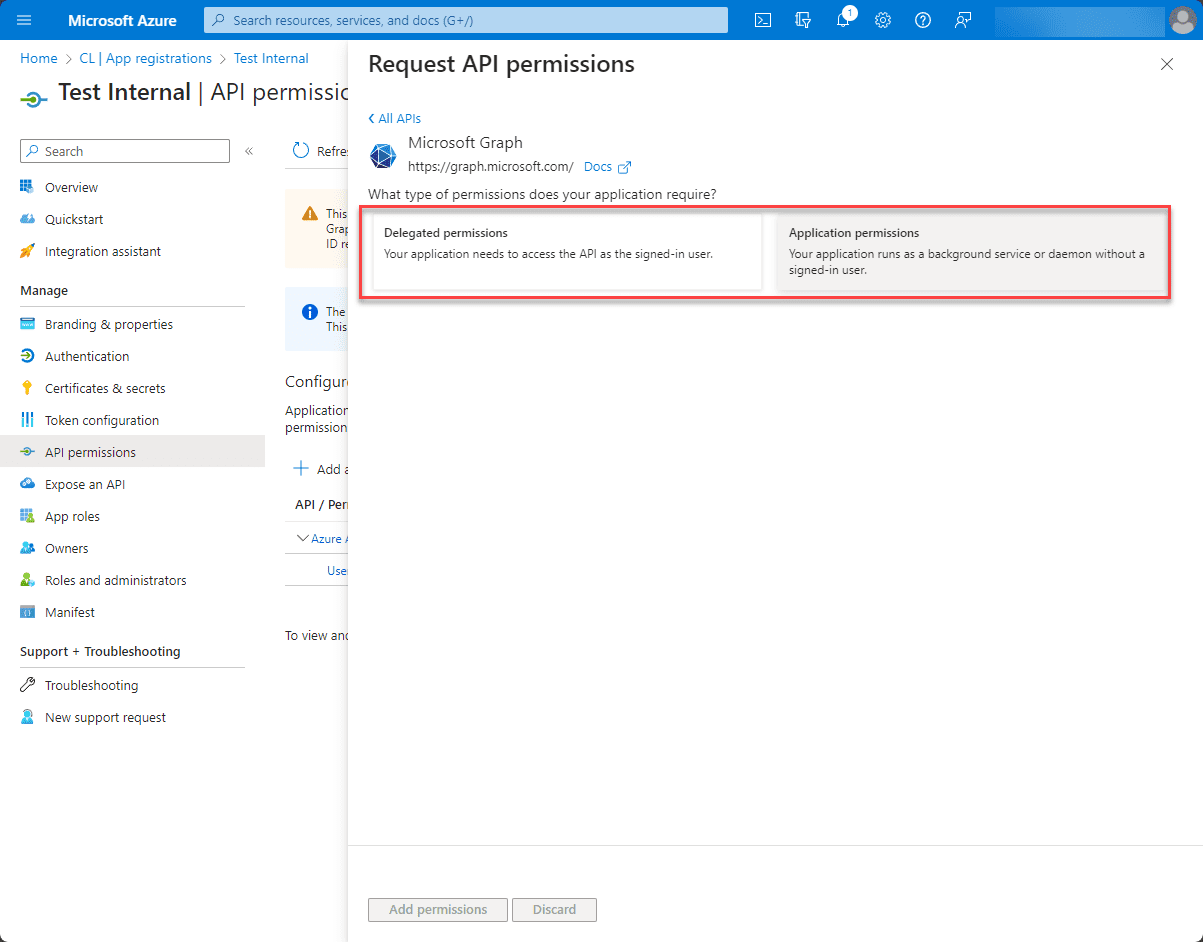Click the App roles icon
Screen dimensions: 1203x942
(x=27, y=516)
